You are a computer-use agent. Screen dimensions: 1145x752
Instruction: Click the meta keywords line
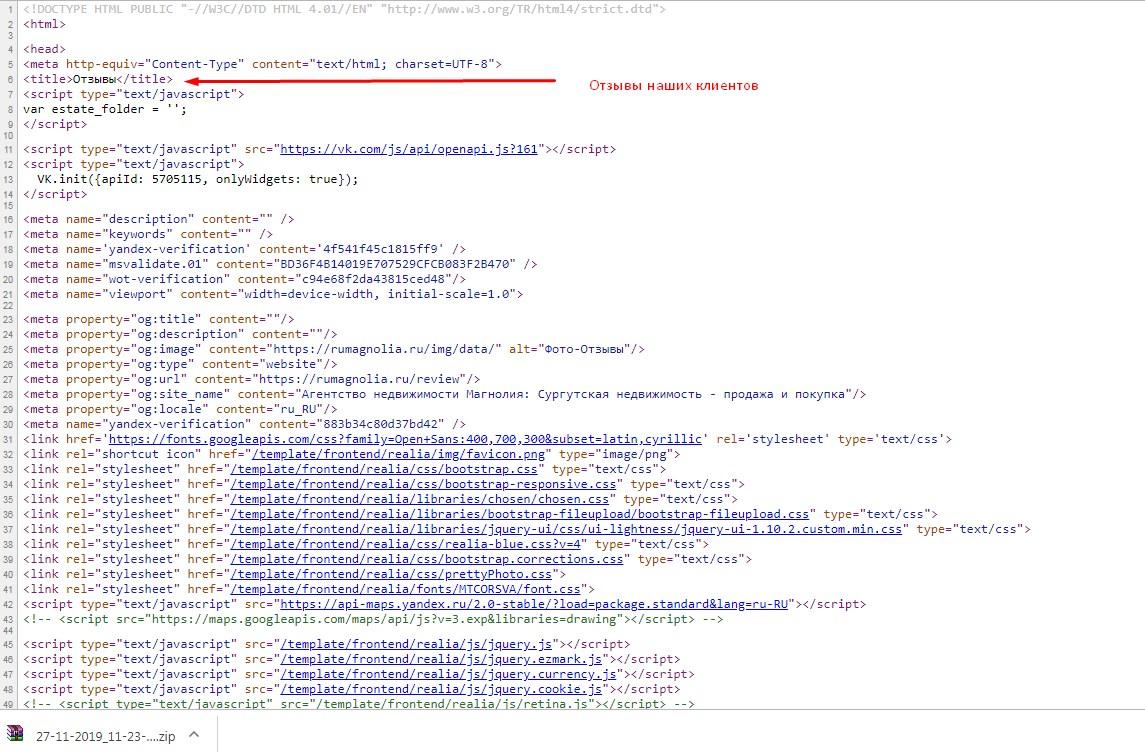(x=148, y=234)
